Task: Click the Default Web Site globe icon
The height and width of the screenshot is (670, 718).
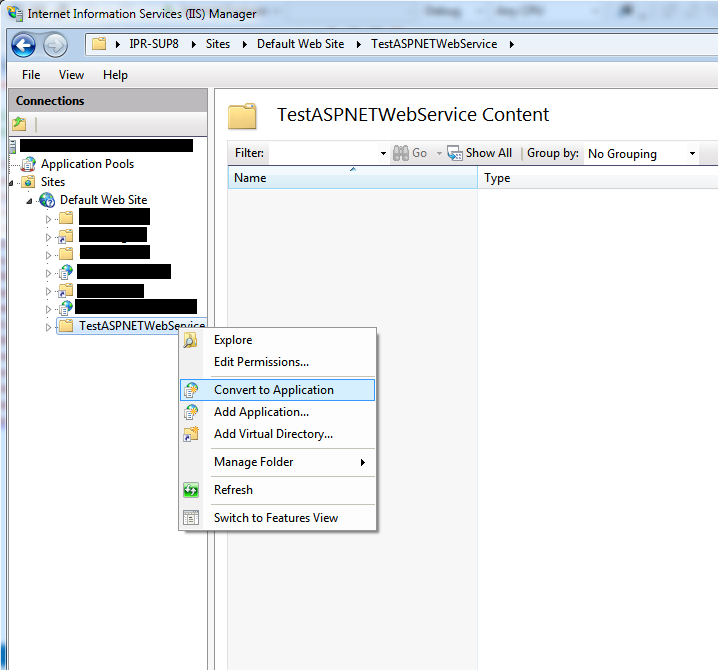Action: pos(47,200)
